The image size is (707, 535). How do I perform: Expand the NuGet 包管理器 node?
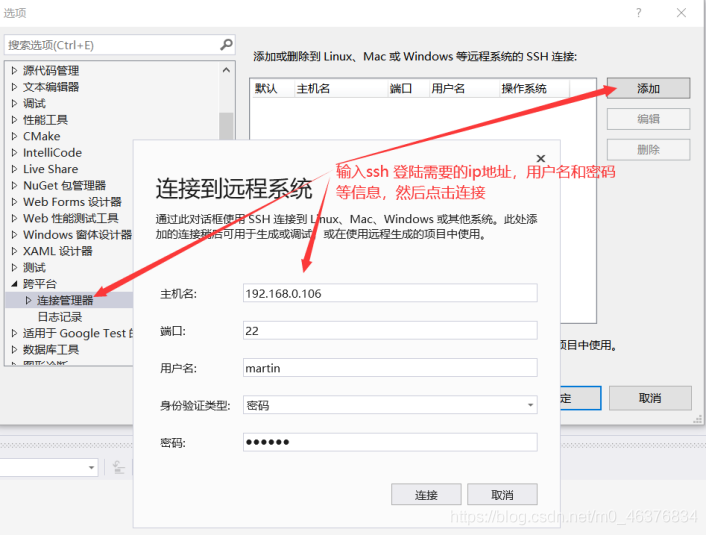[x=14, y=185]
